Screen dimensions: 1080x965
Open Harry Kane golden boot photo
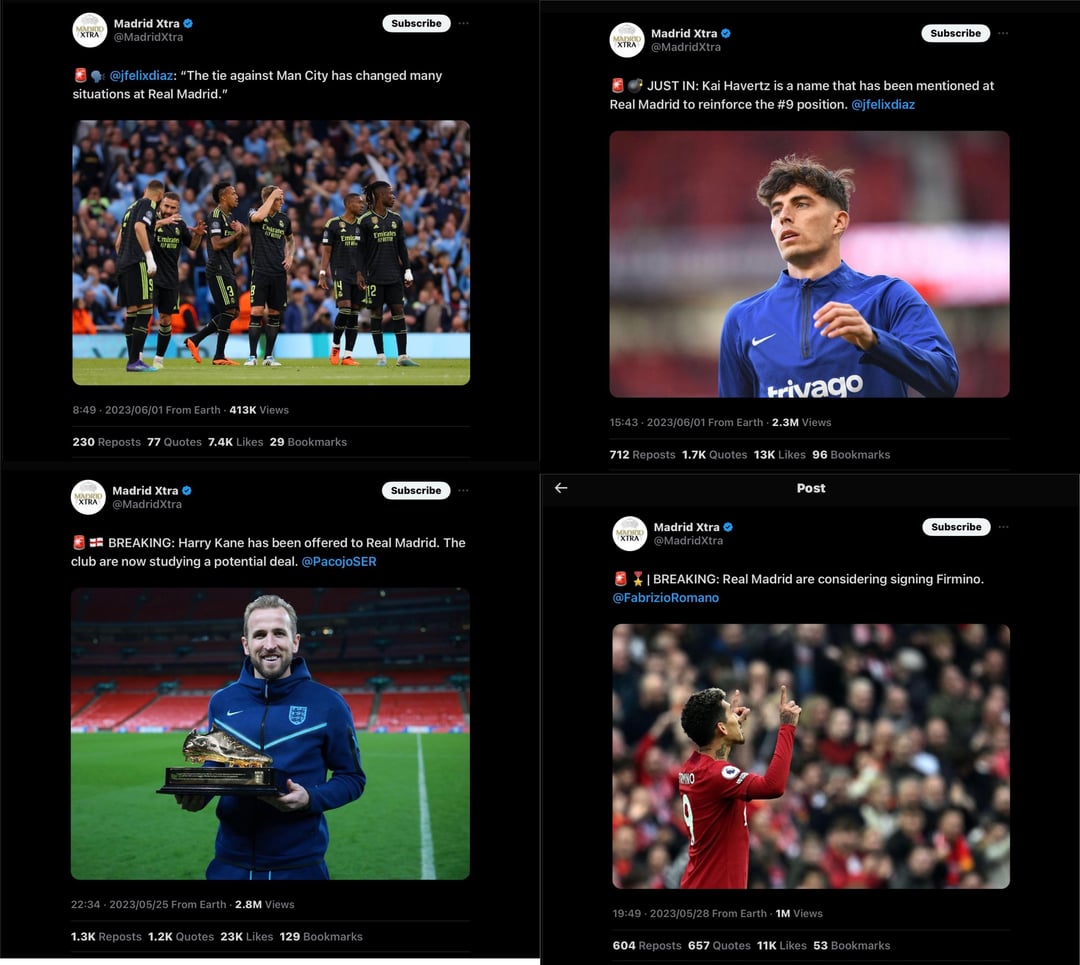point(270,734)
